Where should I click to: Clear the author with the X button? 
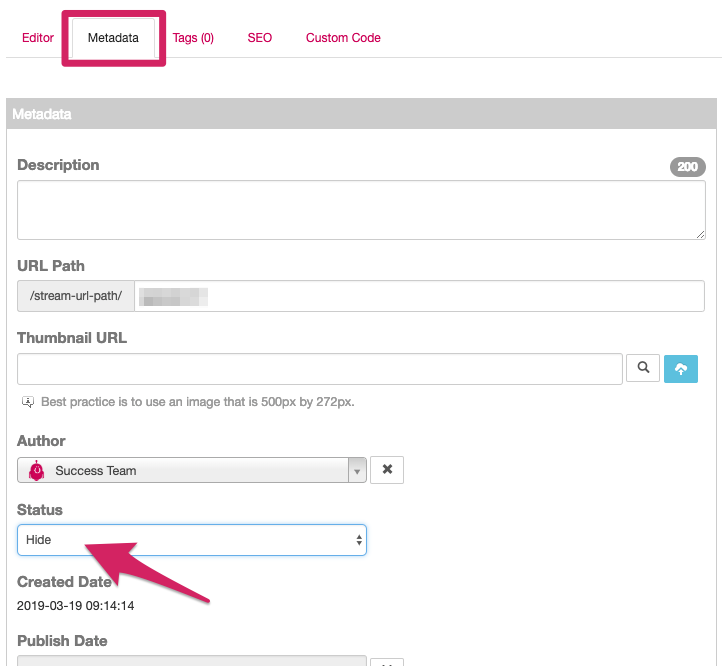[x=387, y=470]
